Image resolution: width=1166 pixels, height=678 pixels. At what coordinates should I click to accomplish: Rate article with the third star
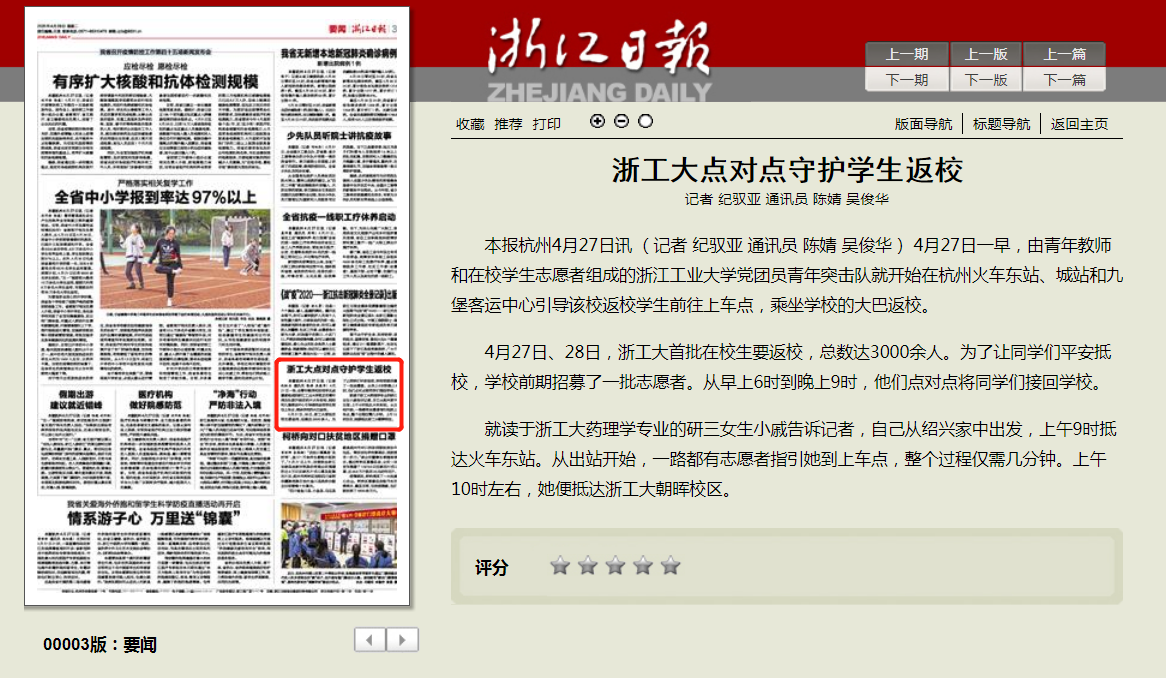(615, 566)
